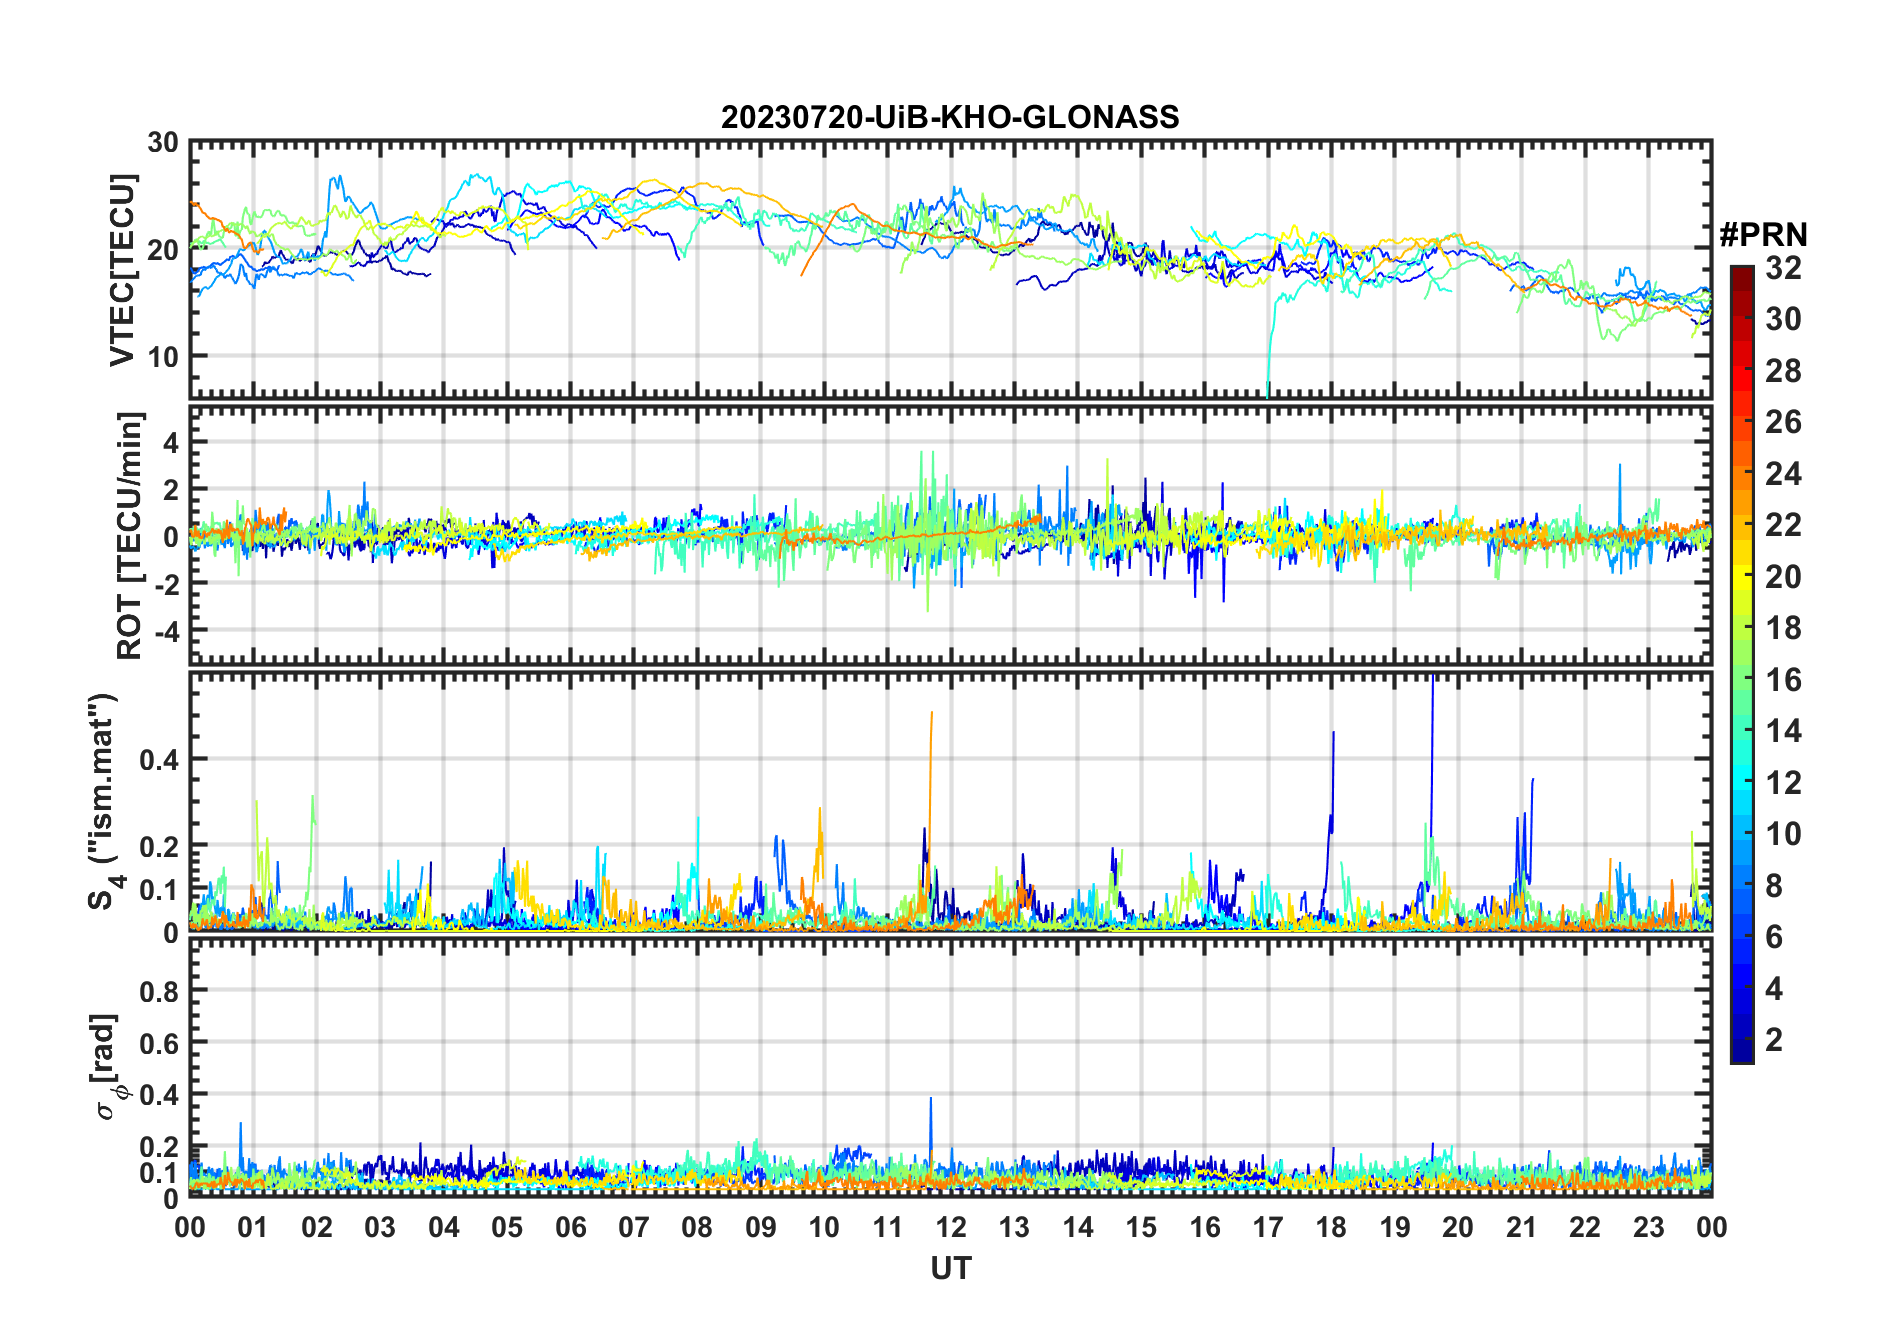The width and height of the screenshot is (1902, 1330).
Task: Click the plot title 20230720-UiB-KHO-GLONASS
Action: (950, 118)
